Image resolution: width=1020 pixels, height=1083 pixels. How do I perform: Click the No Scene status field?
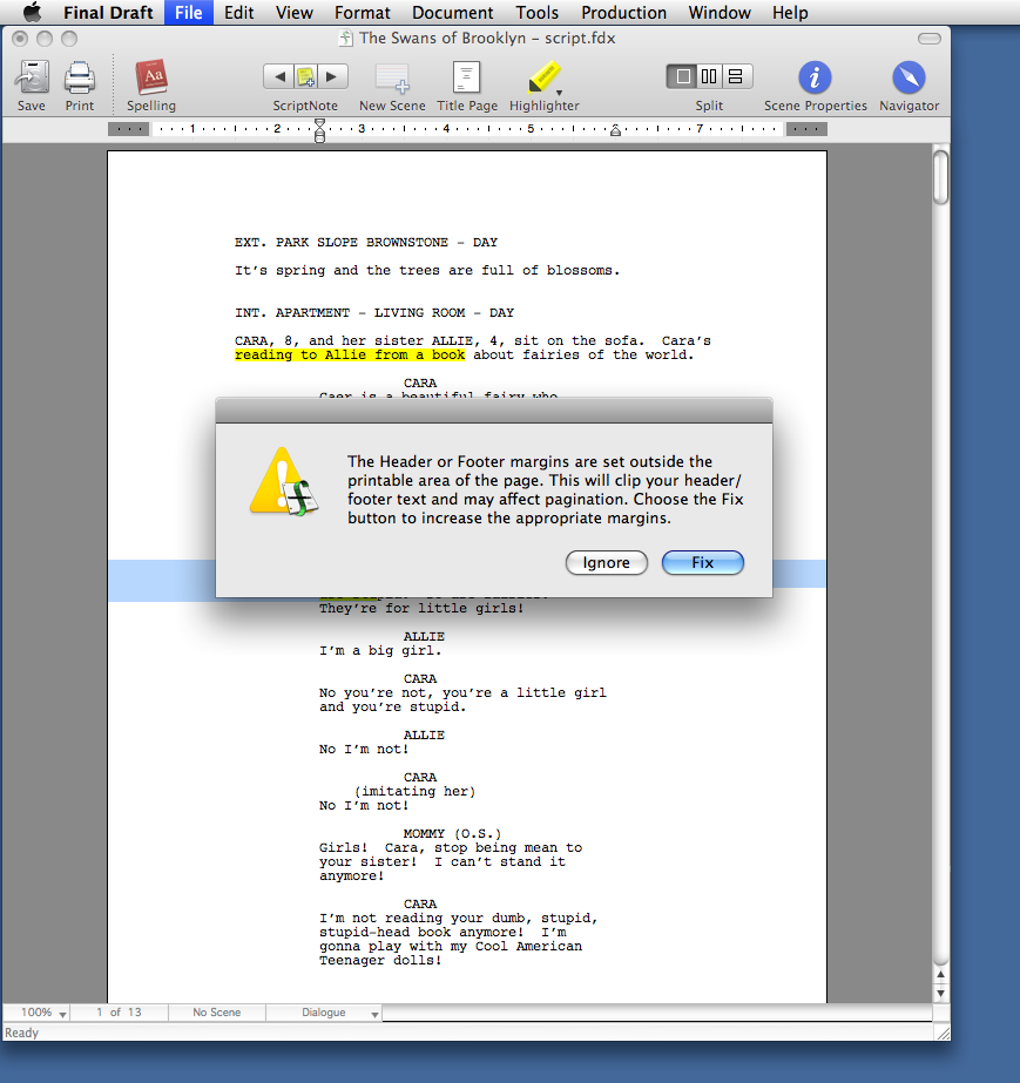click(x=217, y=1013)
